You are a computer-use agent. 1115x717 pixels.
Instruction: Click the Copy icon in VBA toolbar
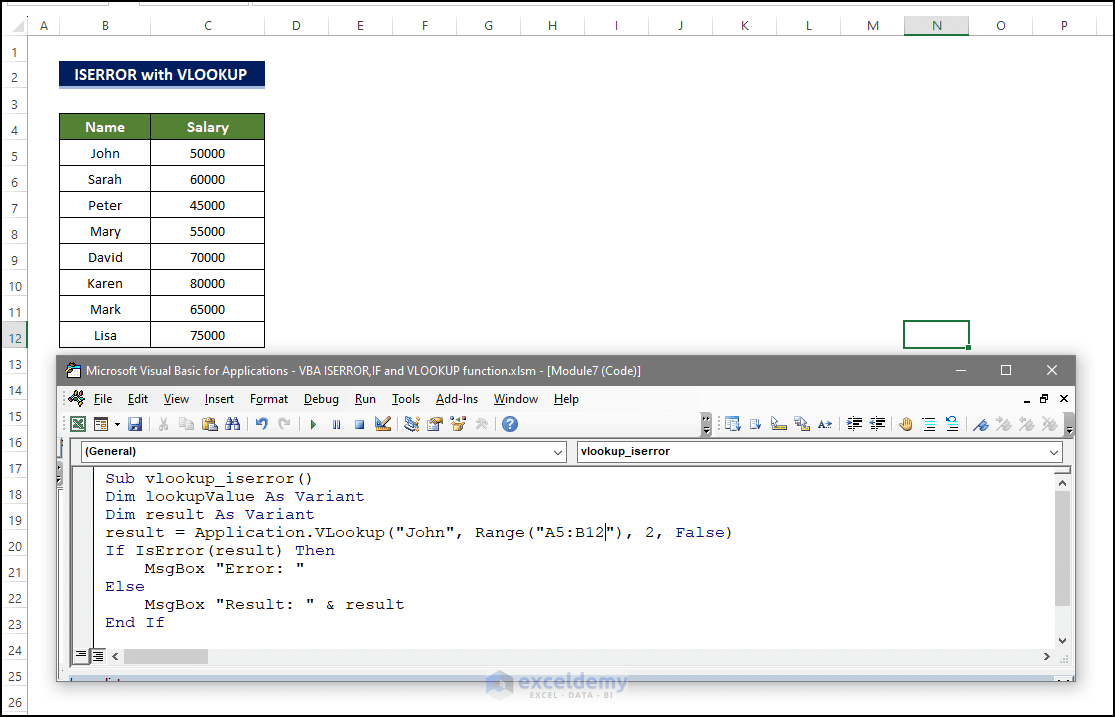pos(186,425)
